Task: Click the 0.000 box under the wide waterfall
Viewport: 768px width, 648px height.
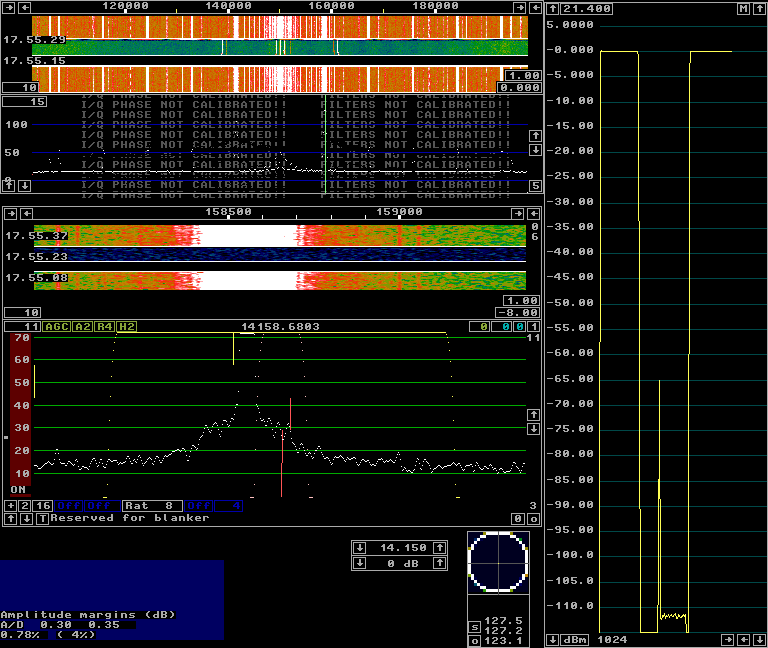Action: 520,87
